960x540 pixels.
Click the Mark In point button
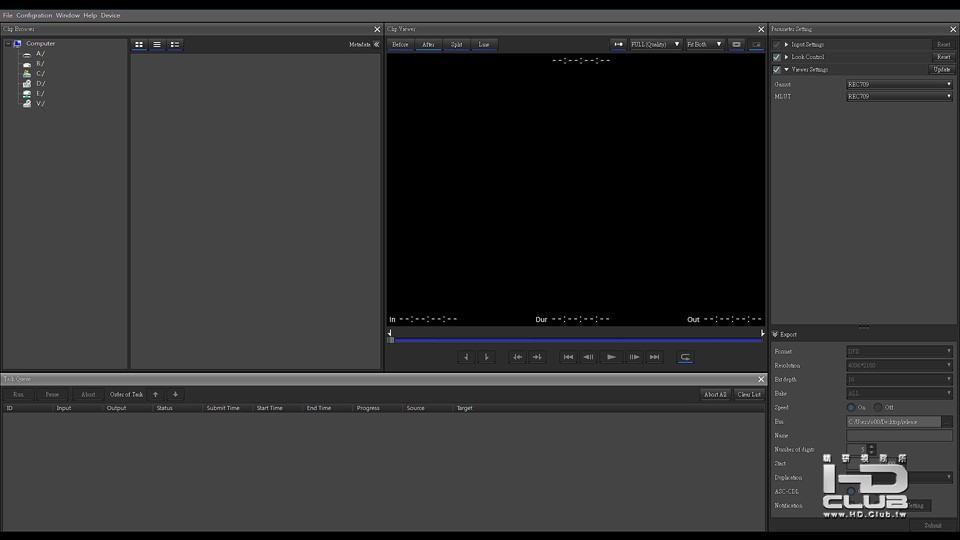pos(466,357)
